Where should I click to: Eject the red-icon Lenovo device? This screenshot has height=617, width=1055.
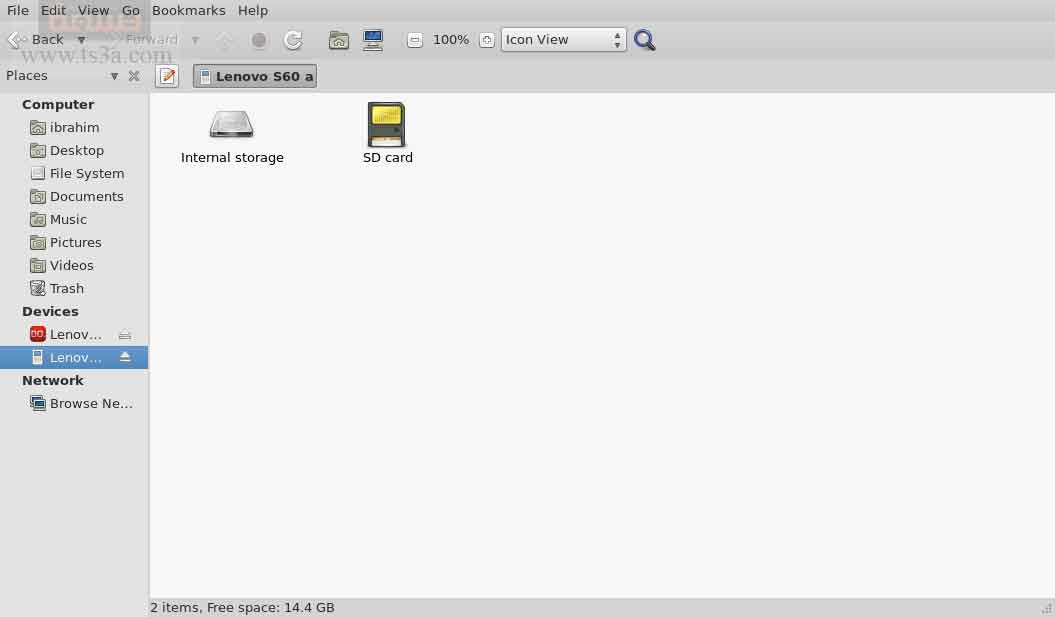pyautogui.click(x=125, y=334)
